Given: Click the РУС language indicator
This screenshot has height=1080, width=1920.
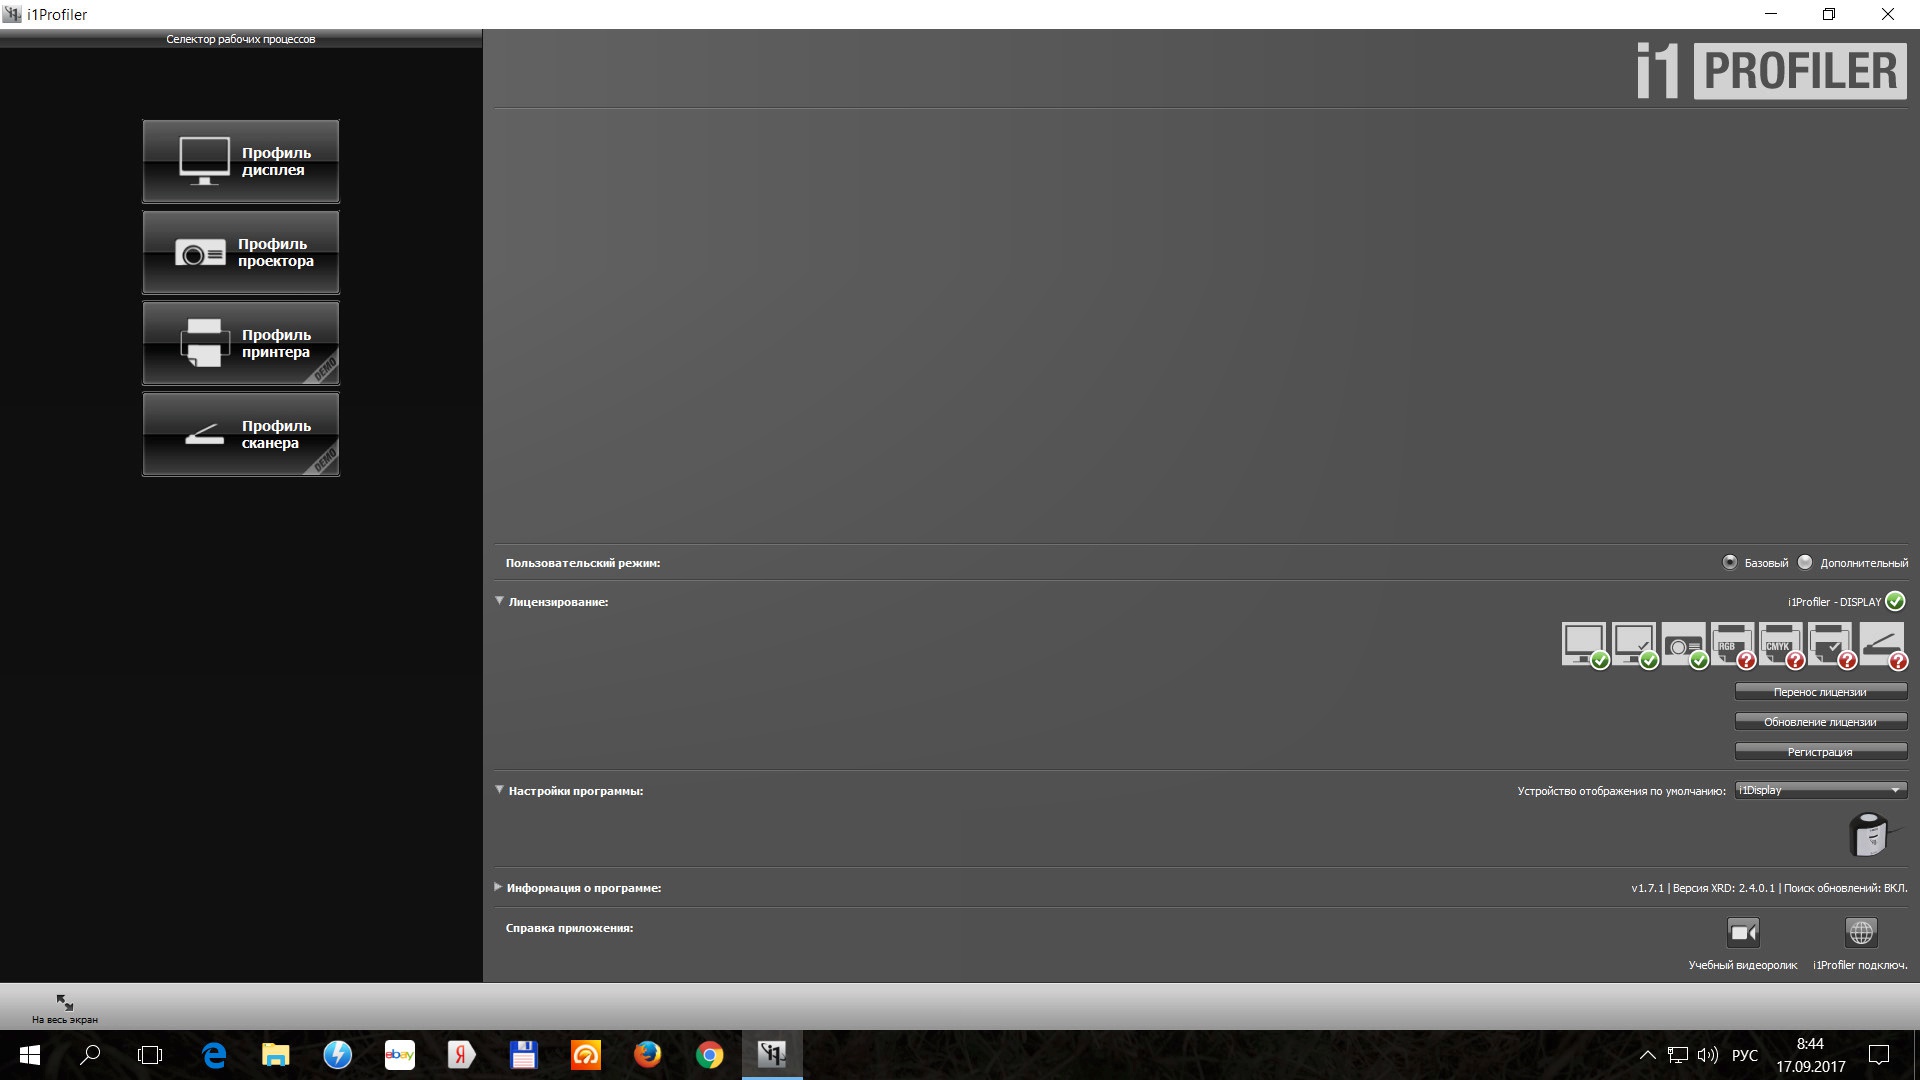Looking at the screenshot, I should (1745, 1055).
